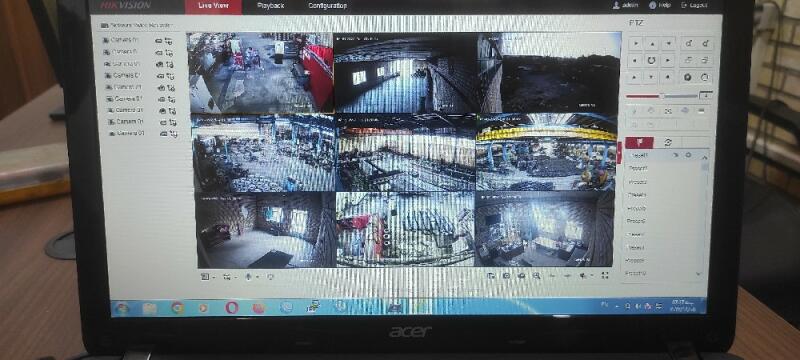Click the Logout link
This screenshot has width=800, height=360.
694,5
